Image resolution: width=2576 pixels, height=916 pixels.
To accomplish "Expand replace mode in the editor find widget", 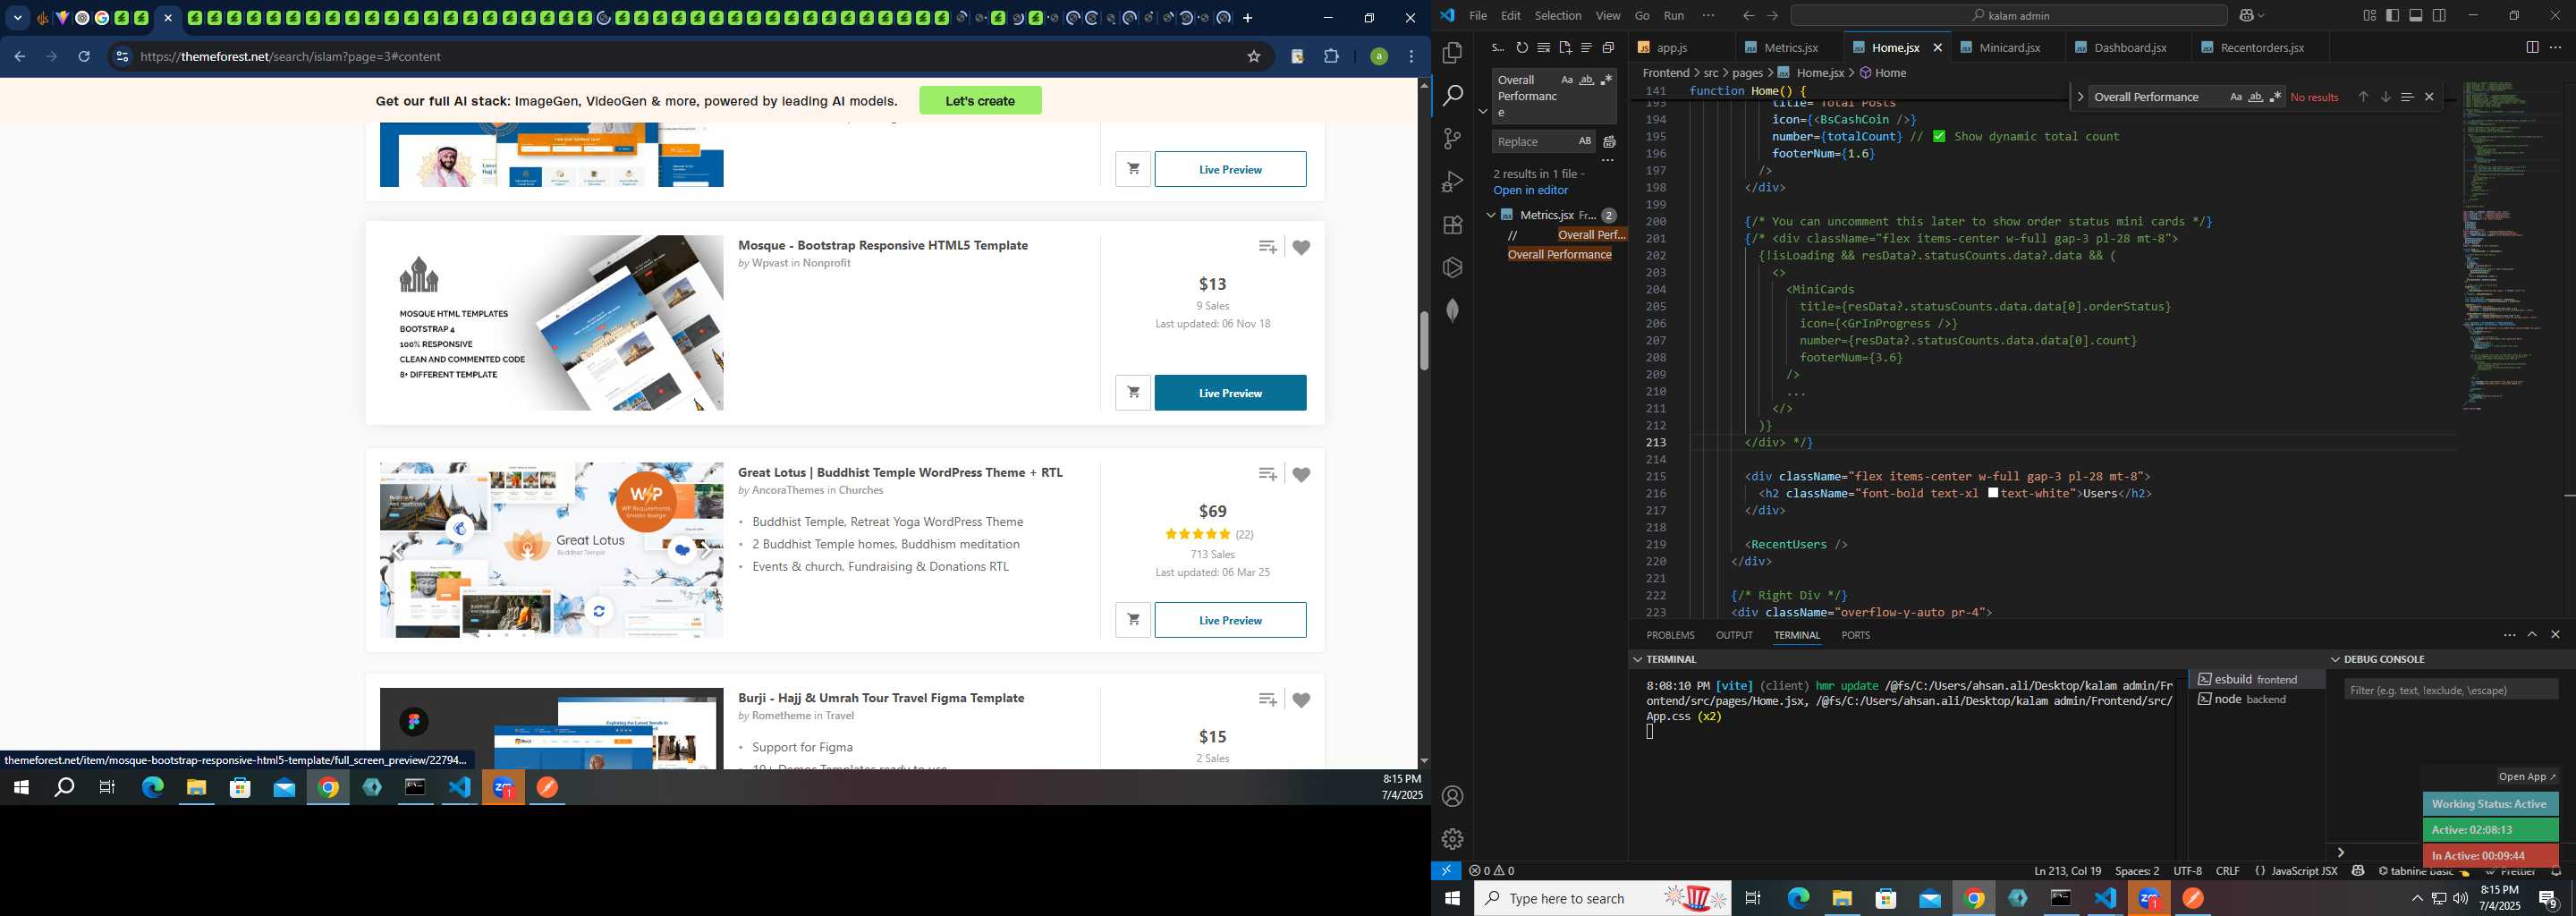I will click(2080, 97).
